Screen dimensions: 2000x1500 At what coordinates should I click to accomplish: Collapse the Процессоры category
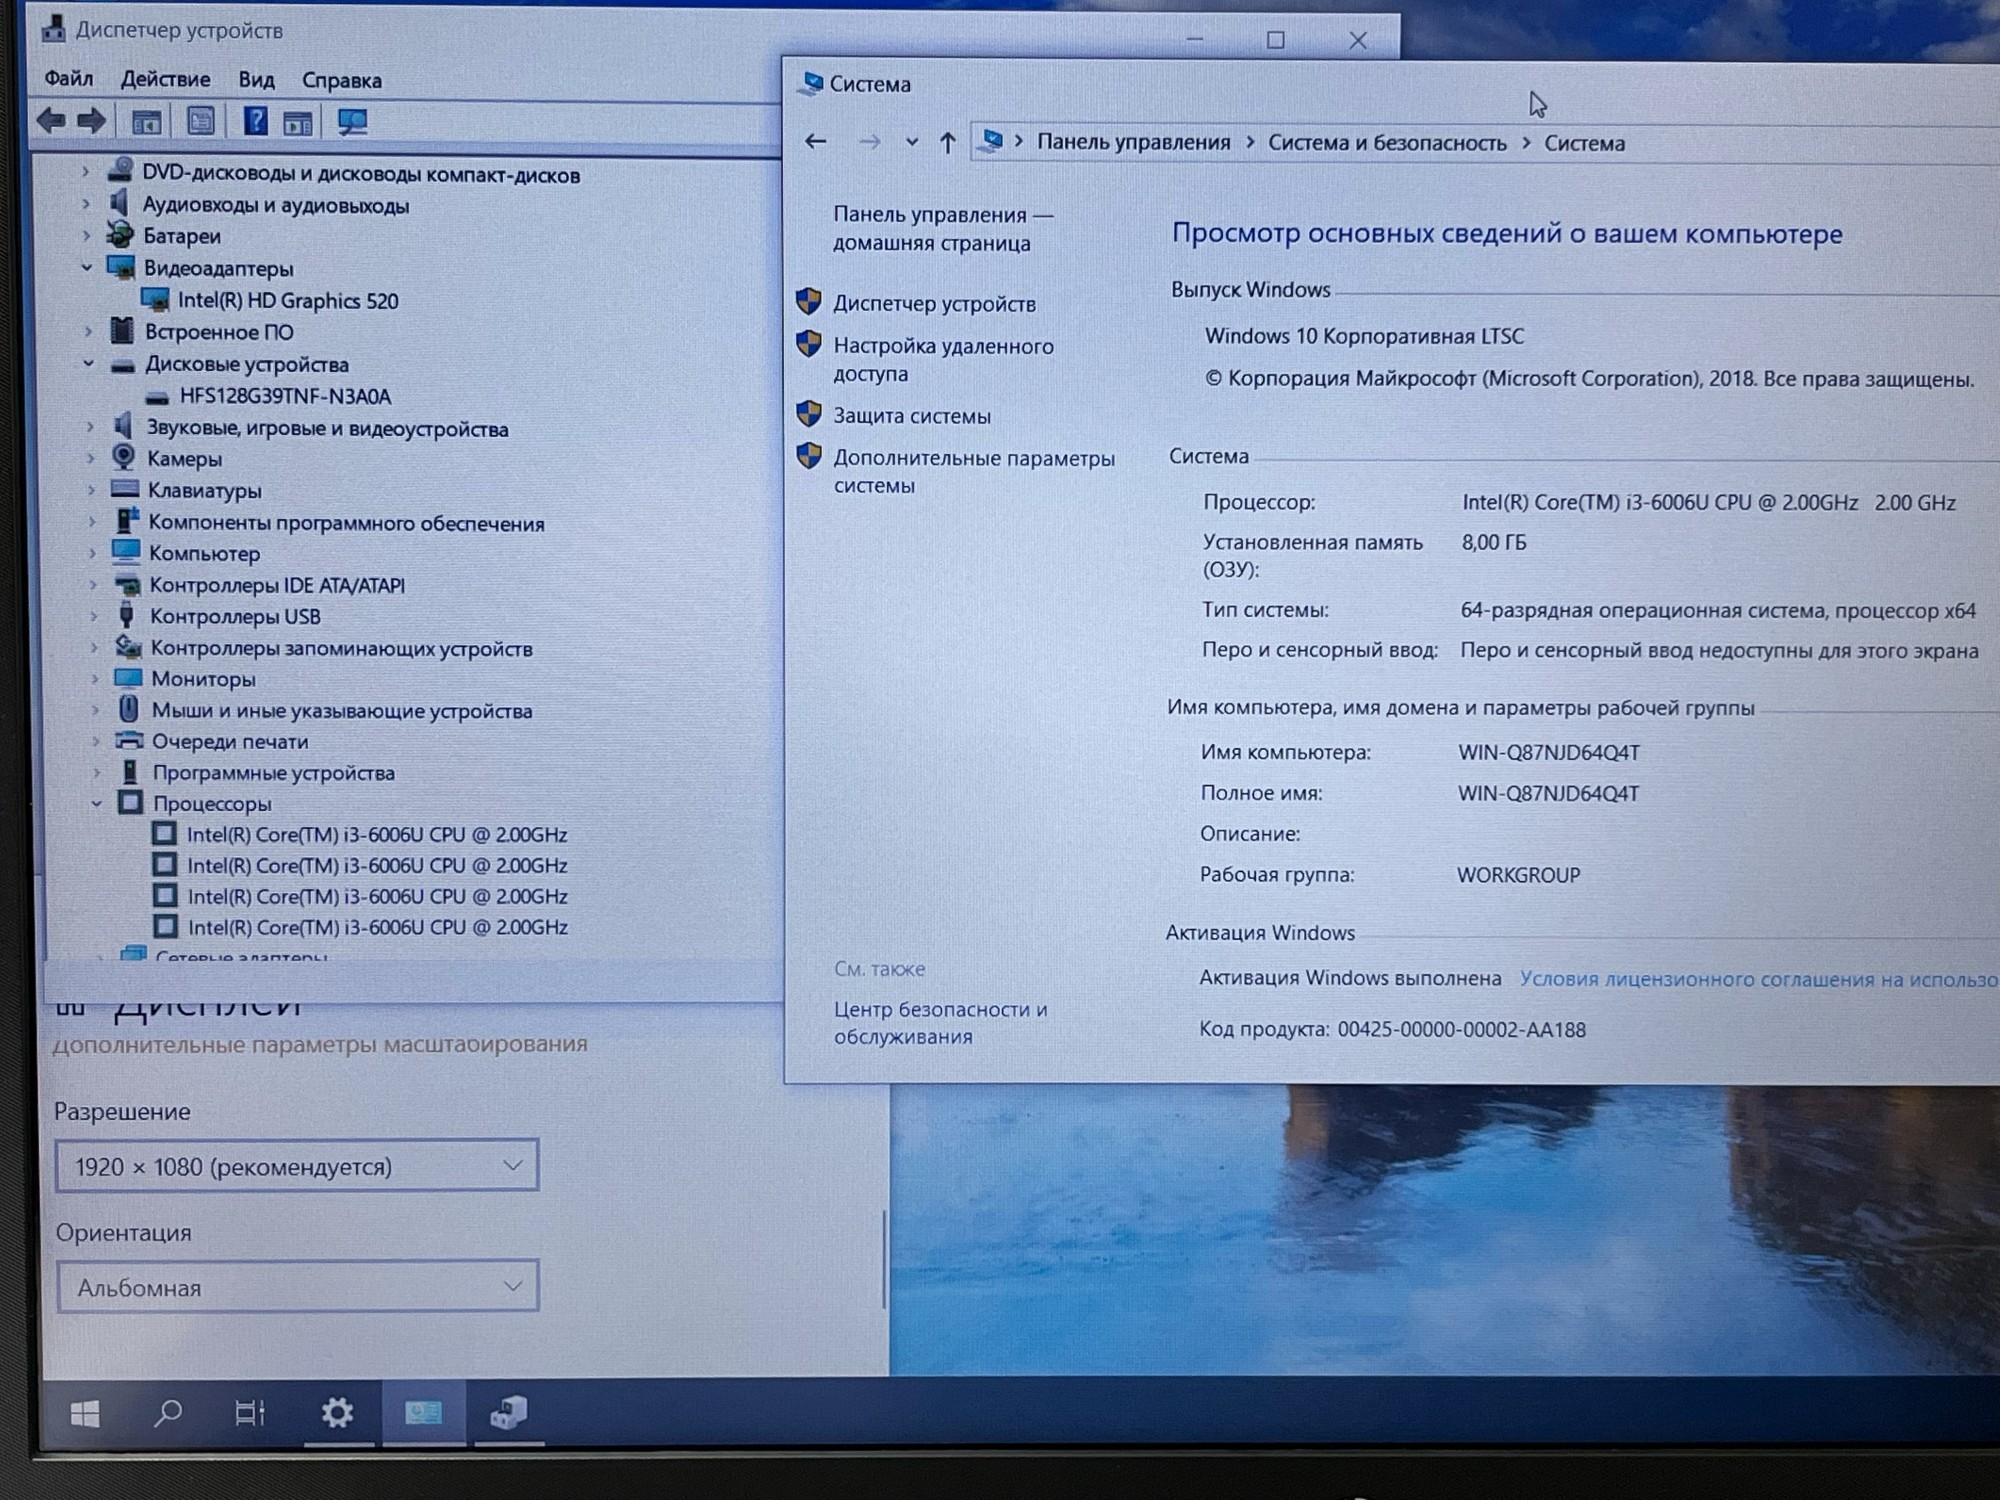tap(96, 803)
